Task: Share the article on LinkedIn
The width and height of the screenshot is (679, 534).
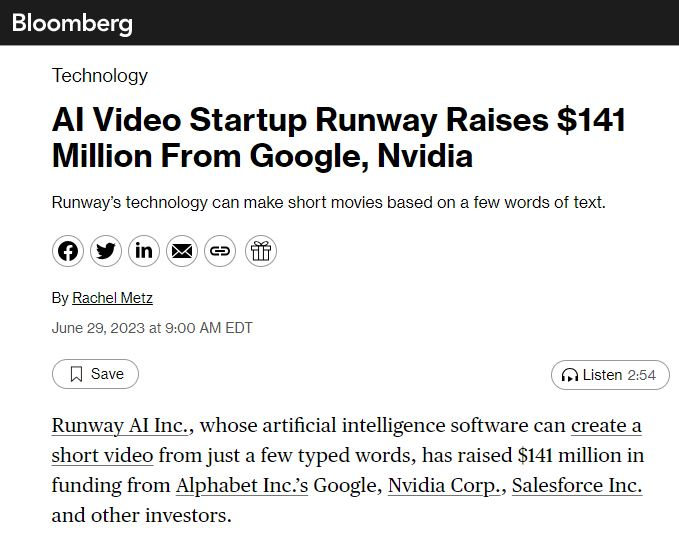Action: click(144, 251)
